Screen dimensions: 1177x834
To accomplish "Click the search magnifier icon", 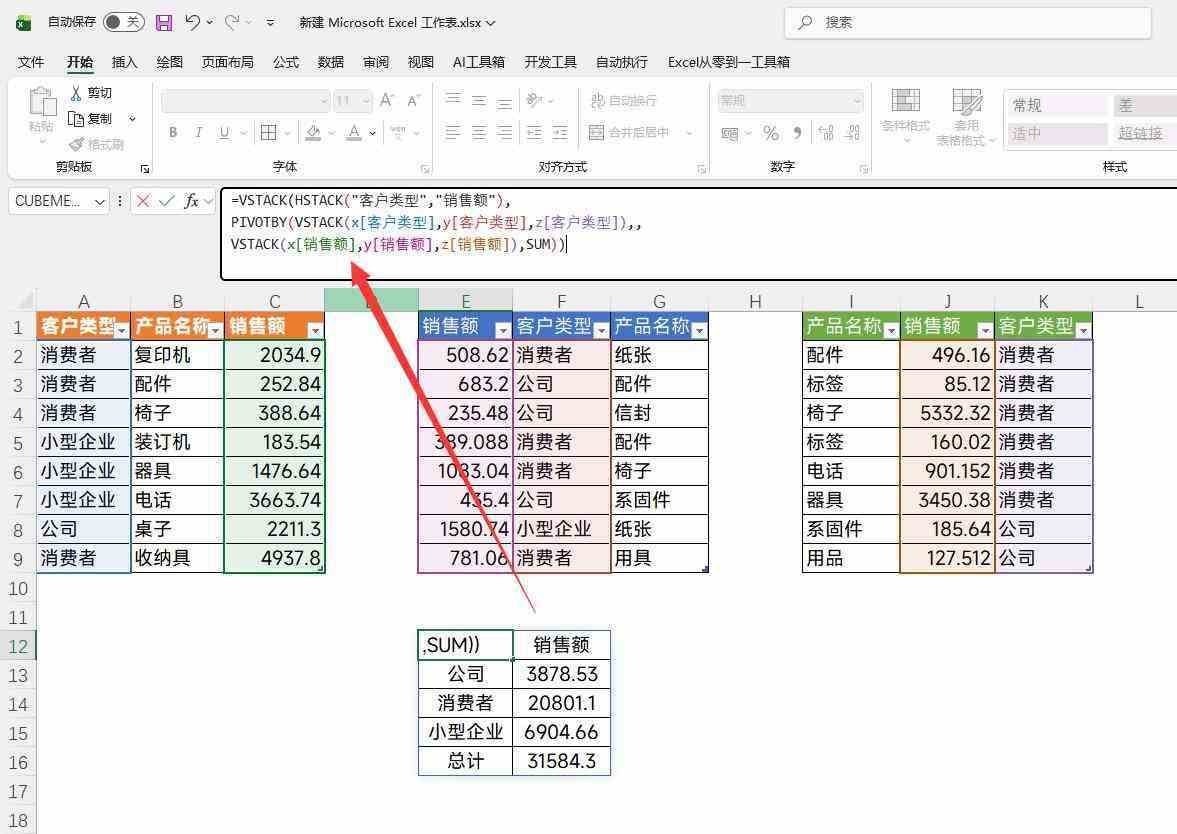I will 805,23.
